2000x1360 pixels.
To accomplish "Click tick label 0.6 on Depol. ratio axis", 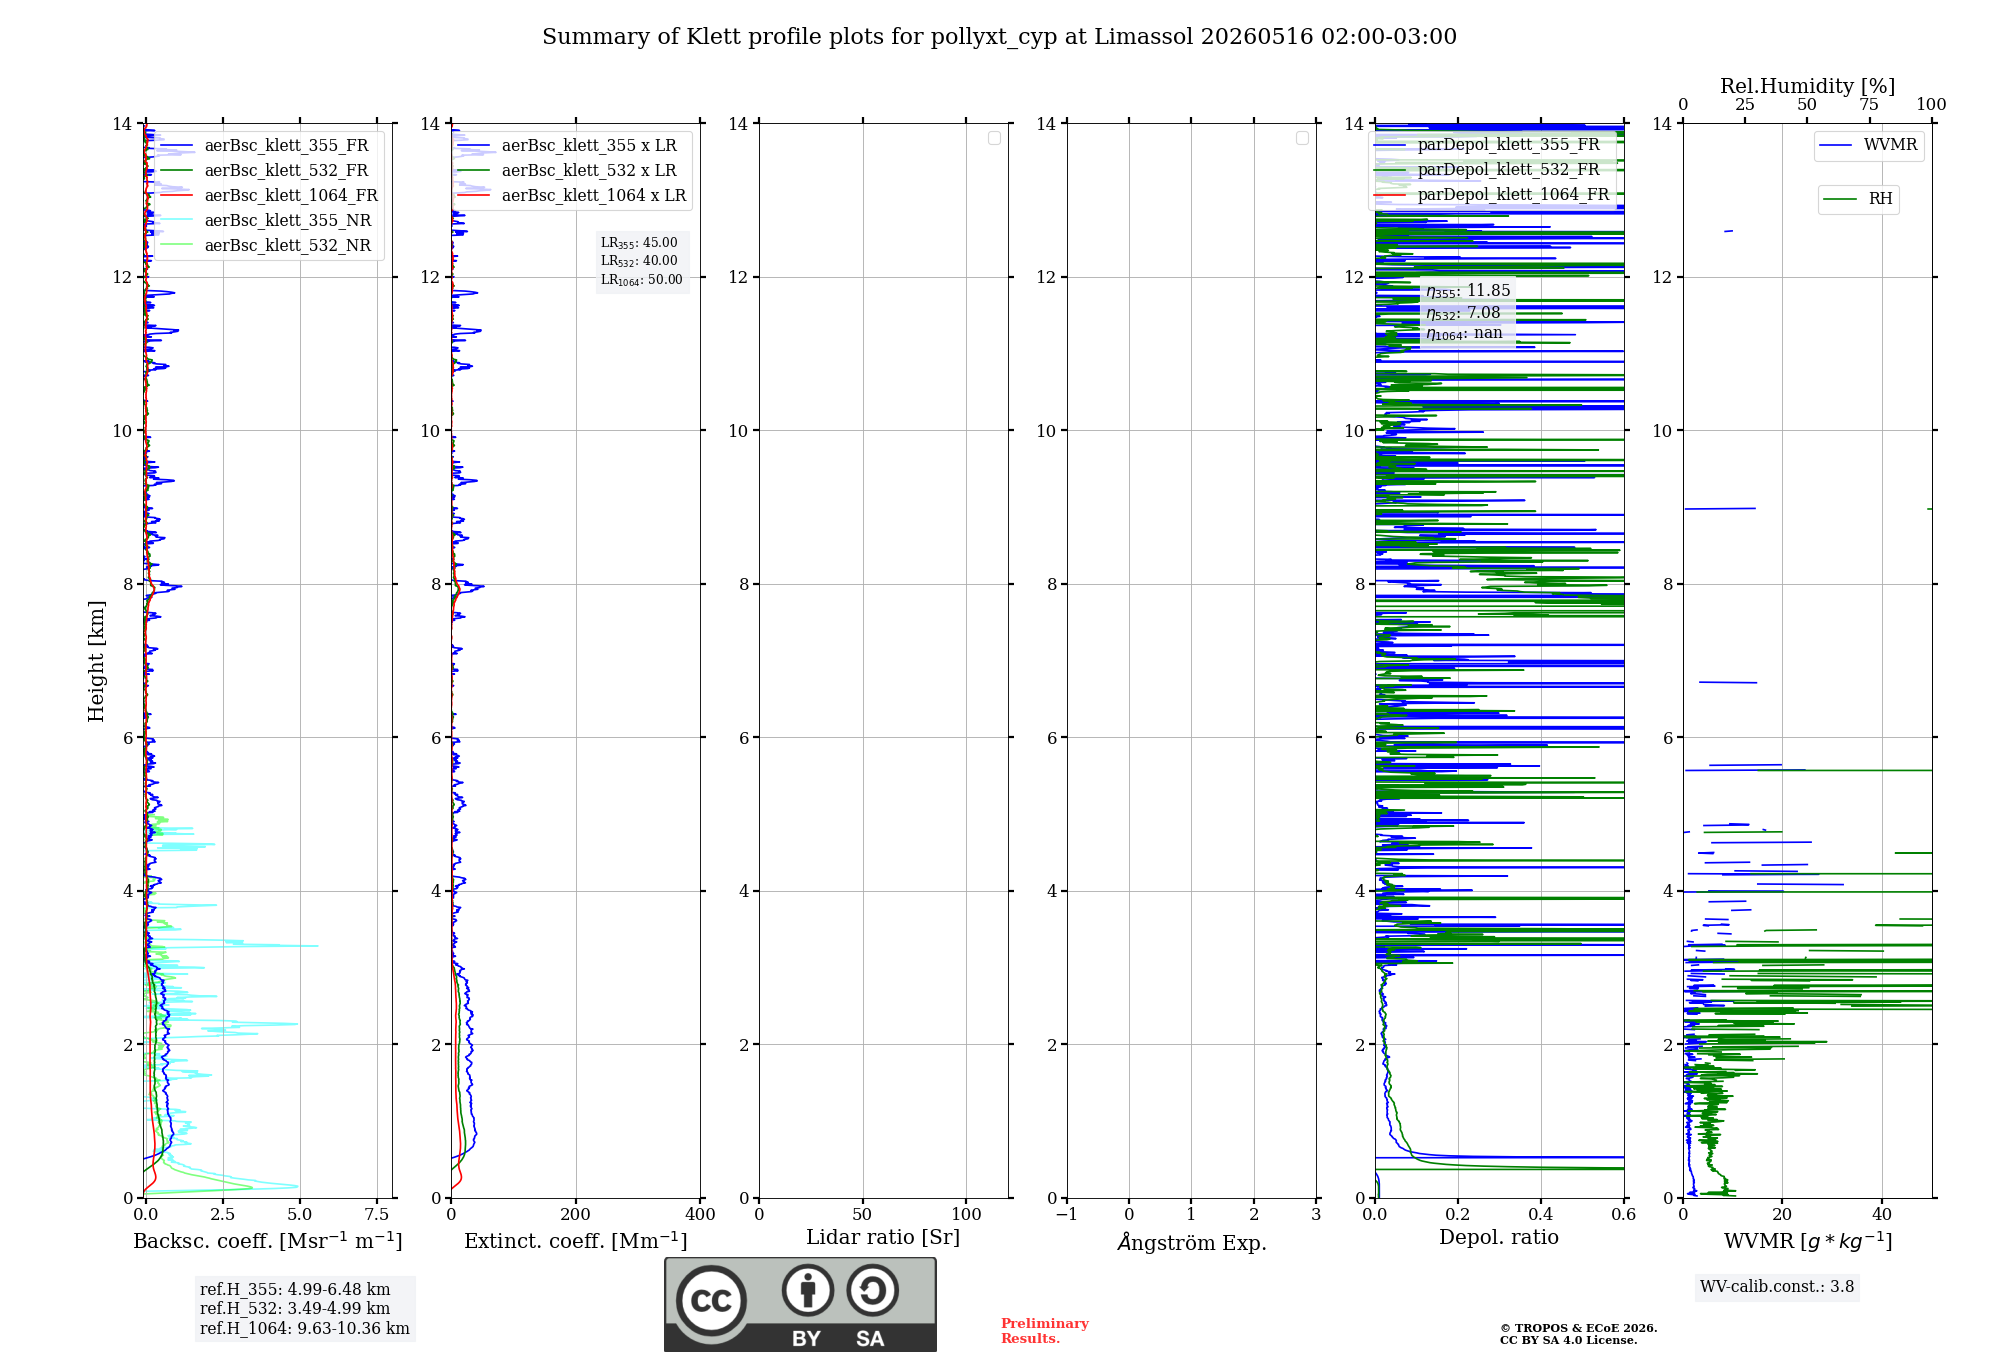I will tap(1623, 1214).
